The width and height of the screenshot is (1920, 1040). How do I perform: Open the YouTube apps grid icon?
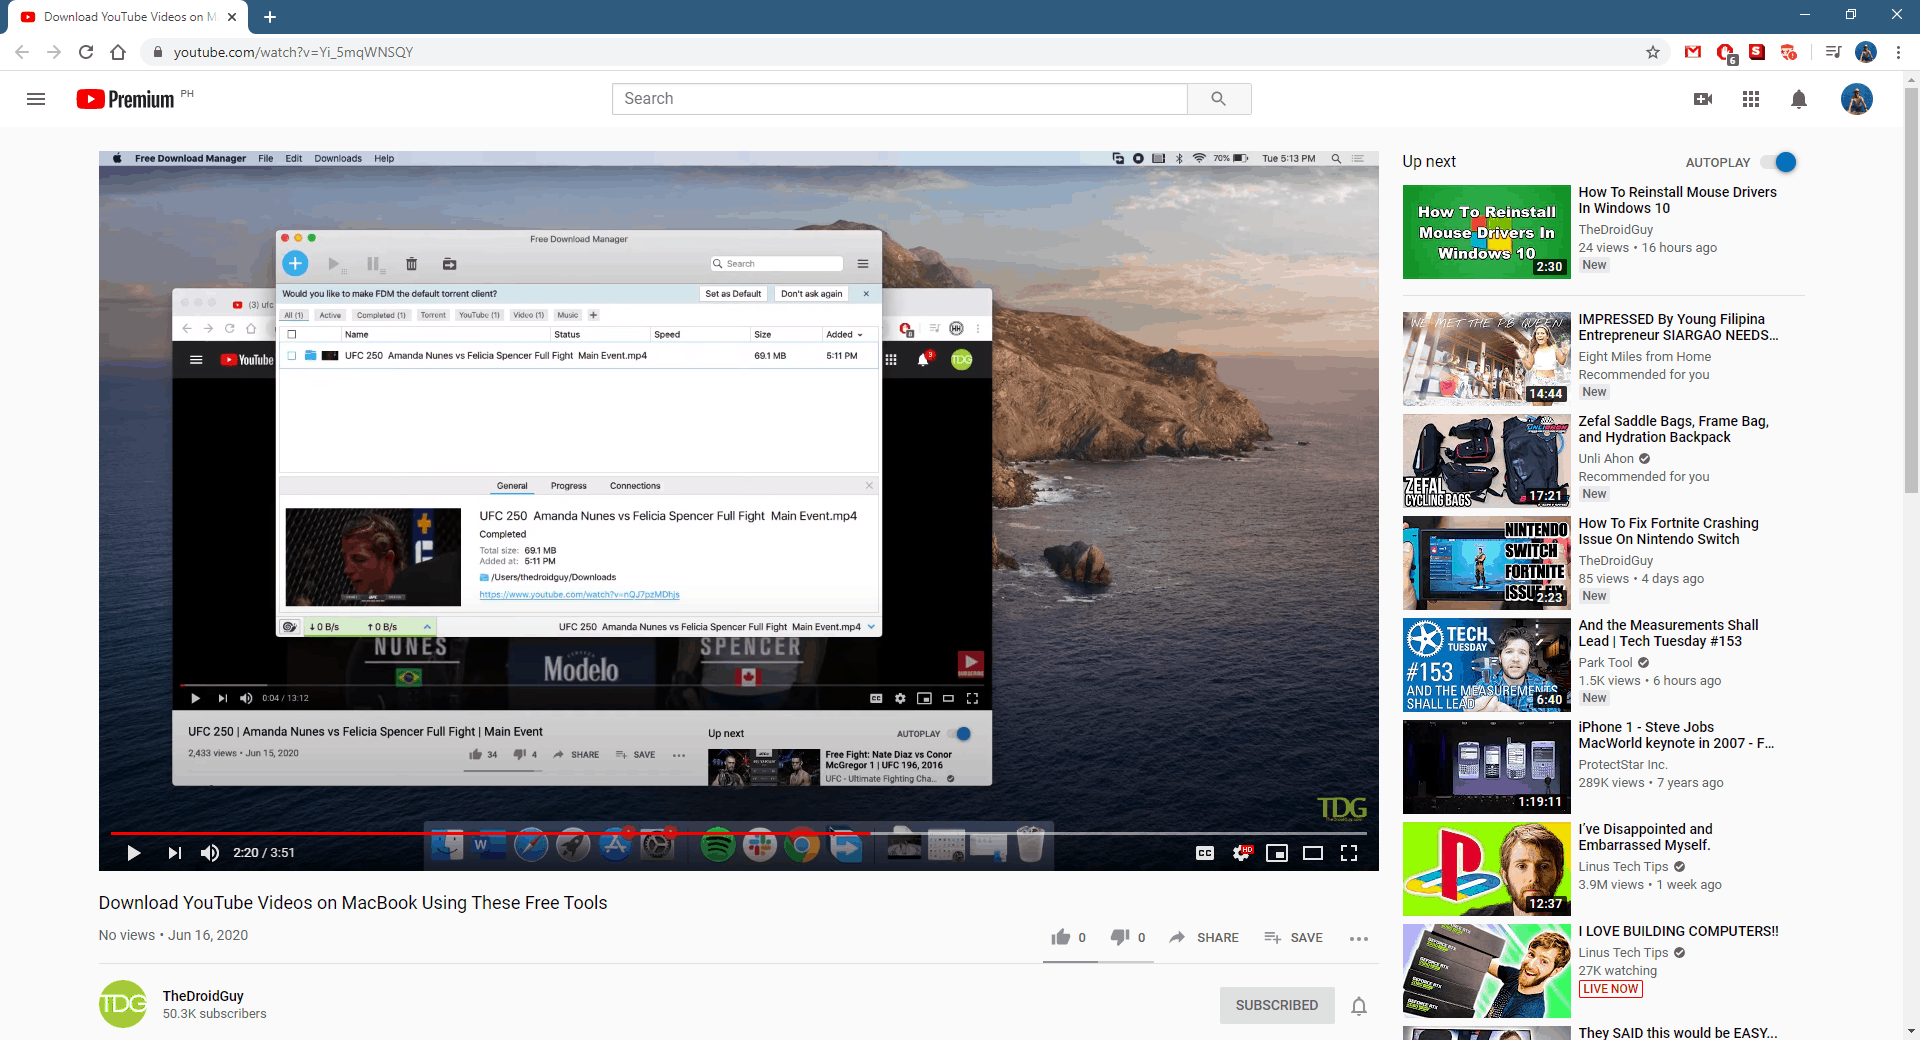1751,99
